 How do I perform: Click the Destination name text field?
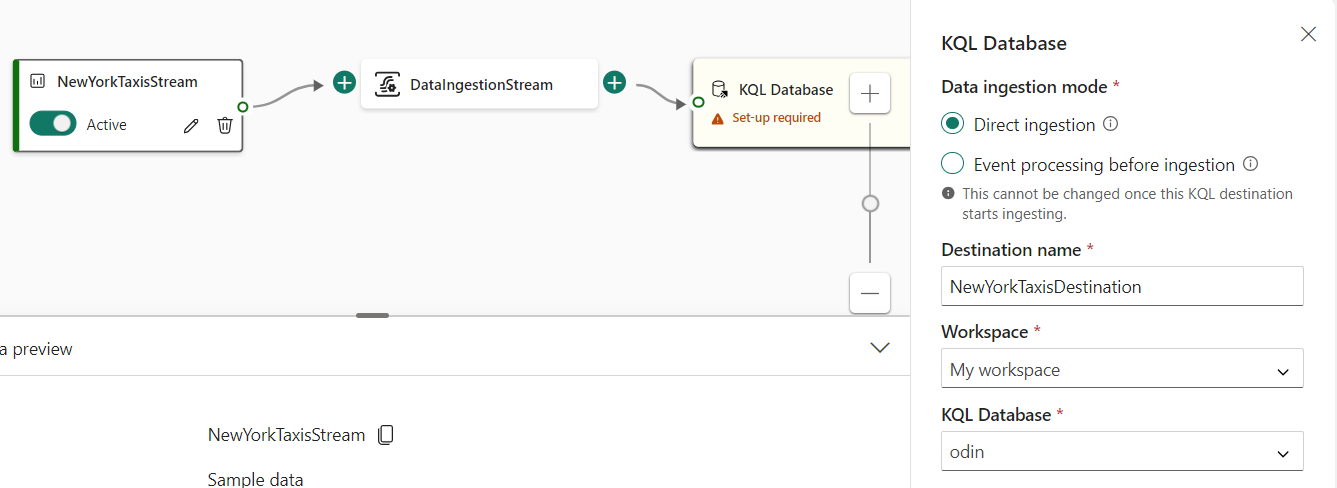(1122, 286)
